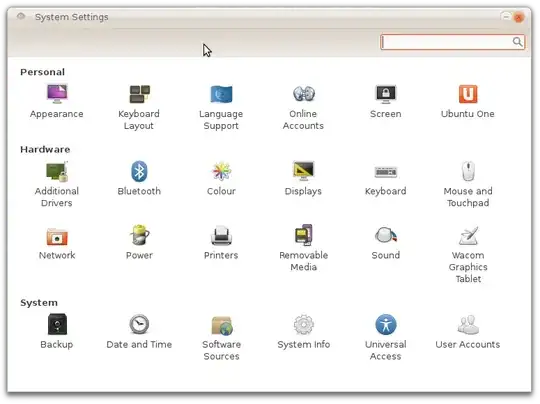540x404 pixels.
Task: Open Mouse and Touchpad icon
Action: coord(468,171)
